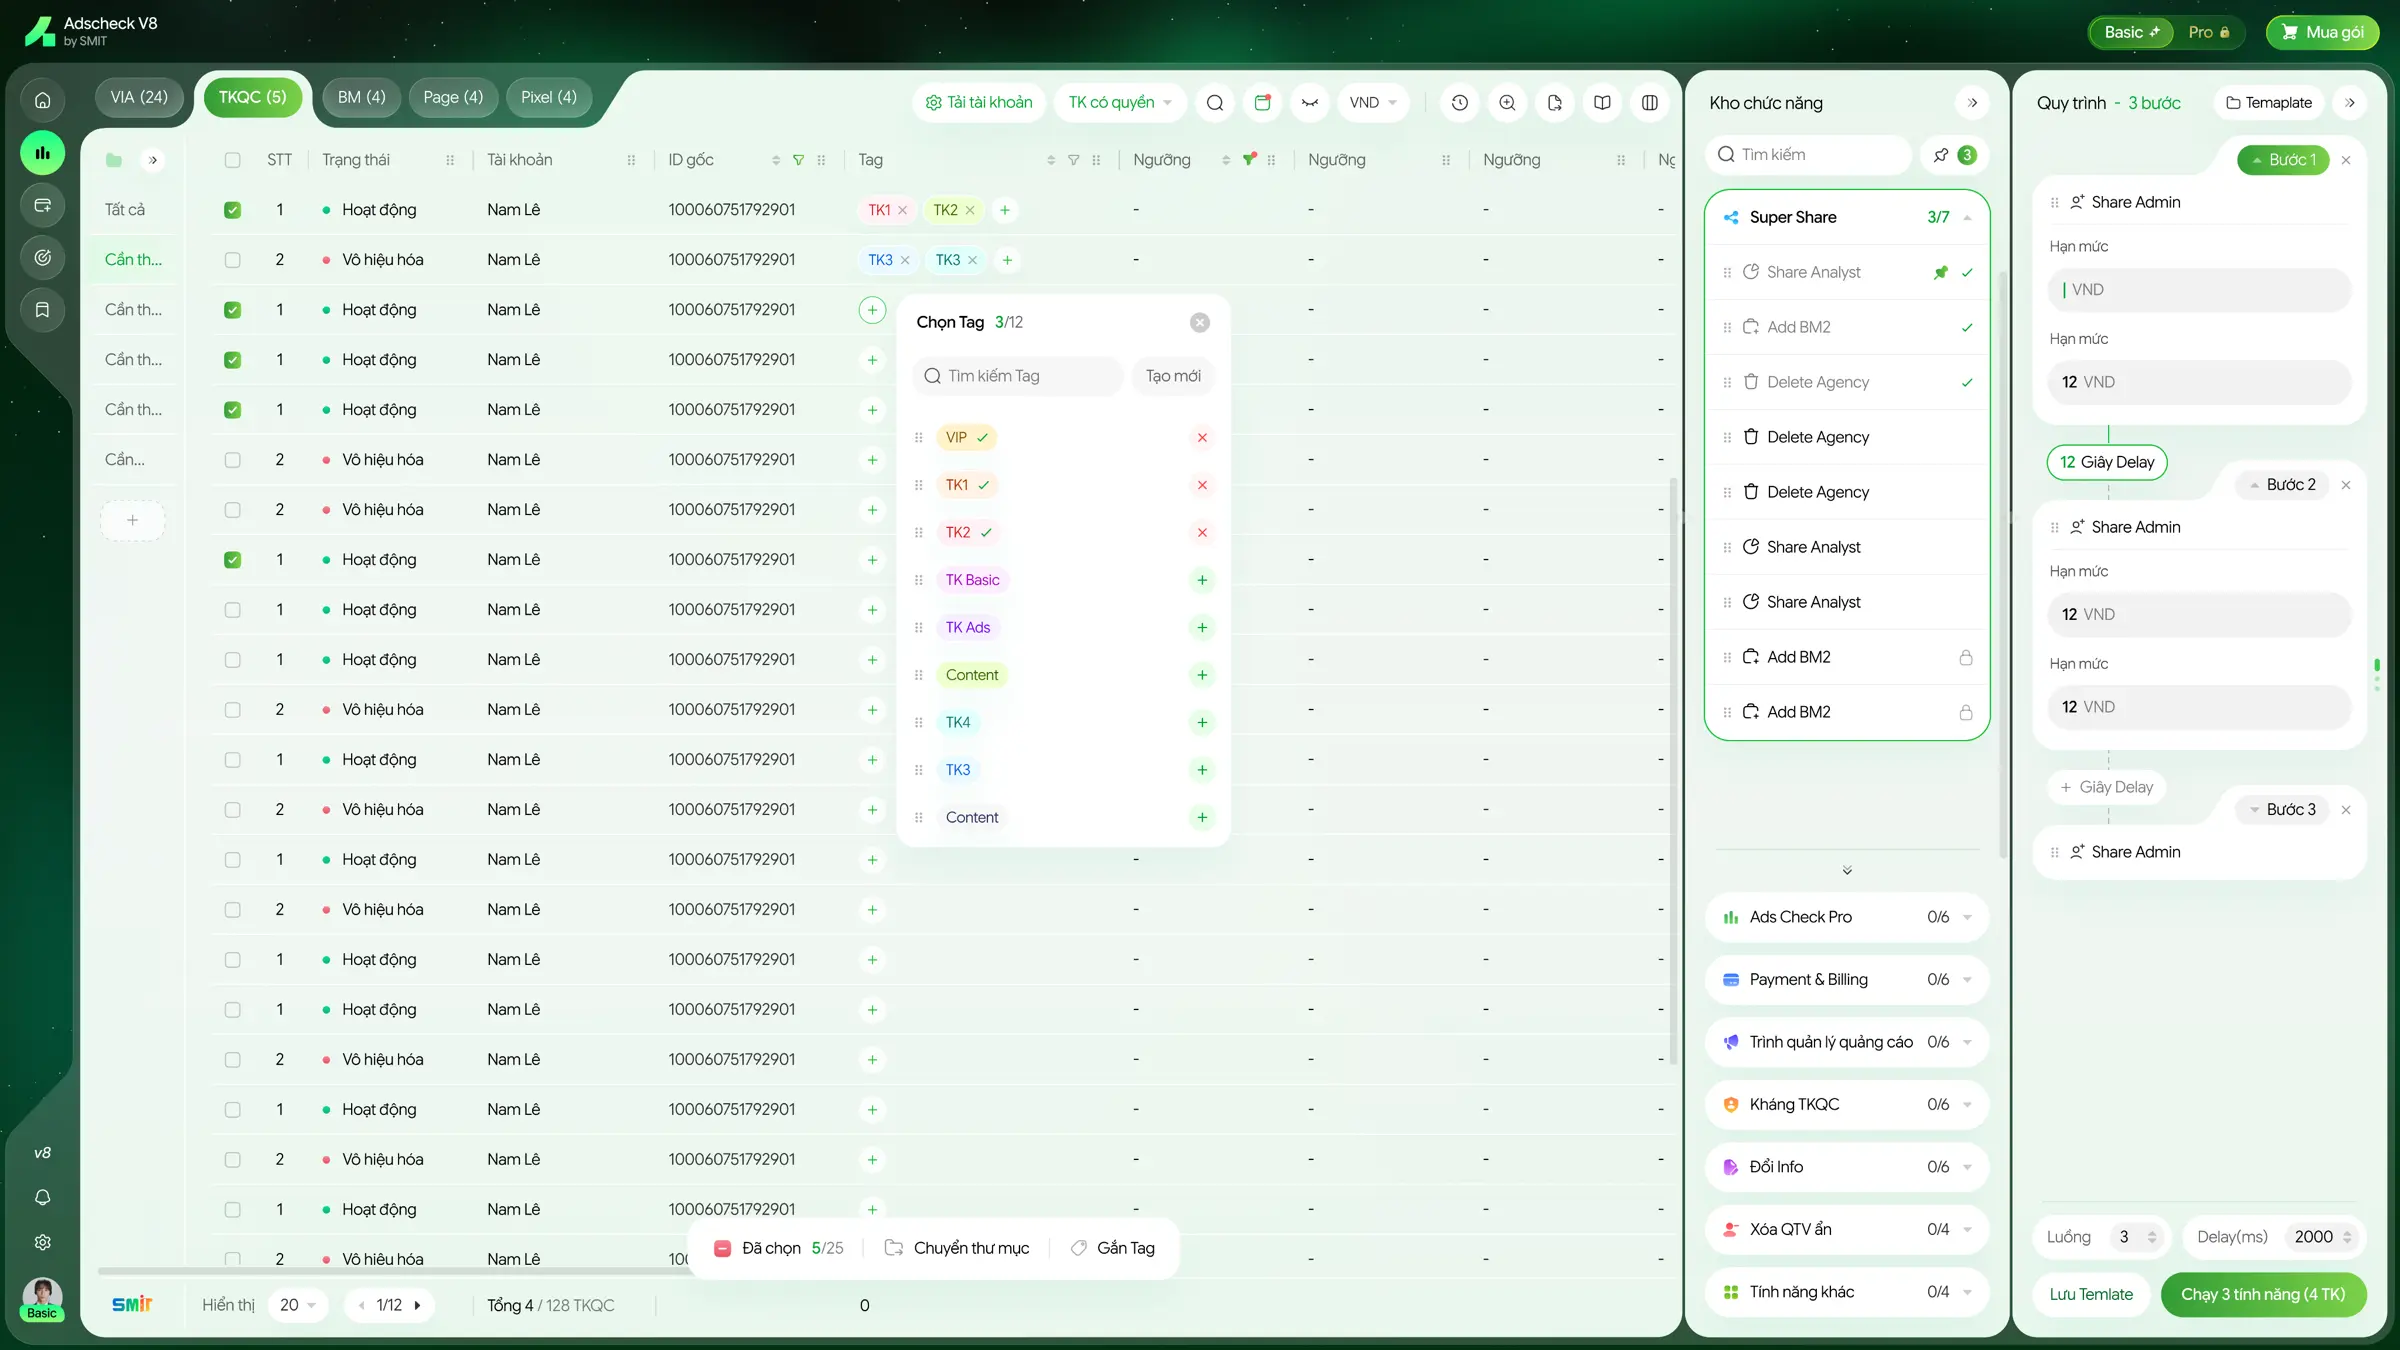Click the Tìm kiếm Tag search field
The image size is (2400, 1350).
1018,376
